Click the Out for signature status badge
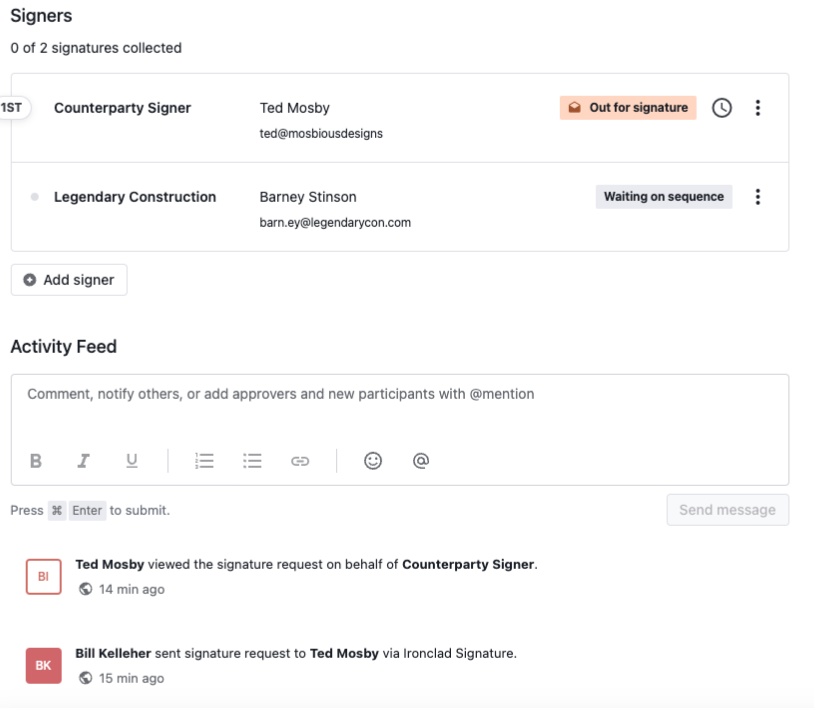This screenshot has width=824, height=718. (x=628, y=108)
